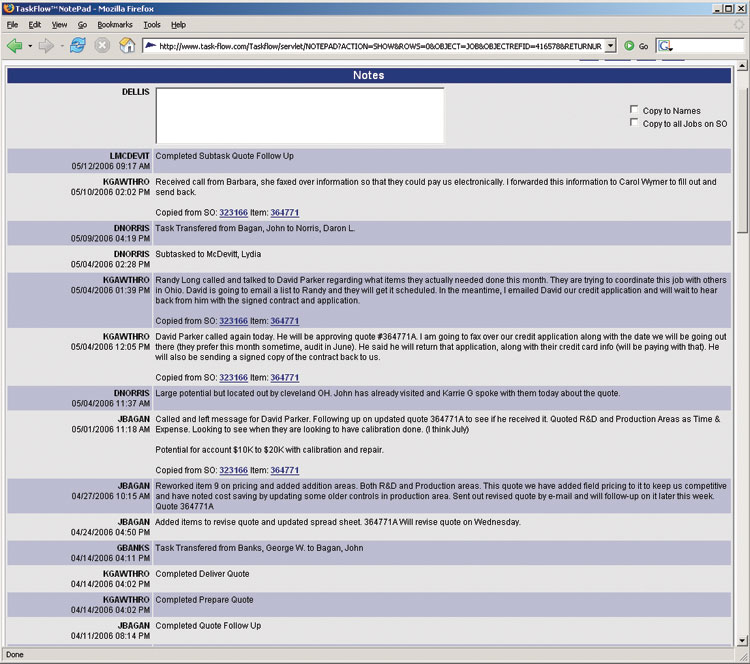Open the Tools menu
Image resolution: width=750 pixels, height=664 pixels.
click(152, 25)
